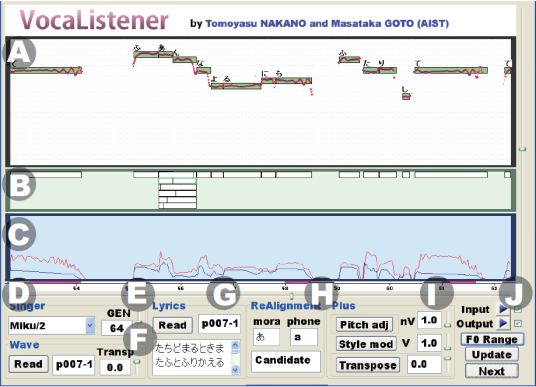Click the Transp value field showing 0.0

click(115, 368)
